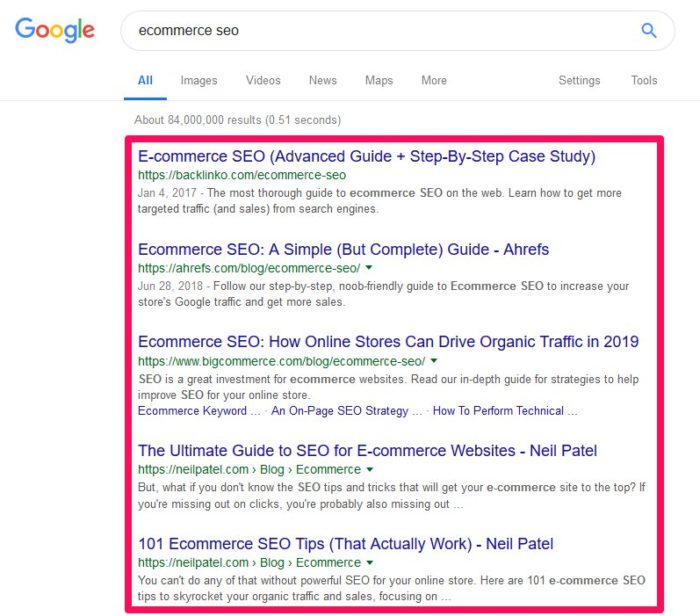Viewport: 700px width, 616px height.
Task: Open the An On-Page SEO Strategy sitelink
Action: click(346, 411)
